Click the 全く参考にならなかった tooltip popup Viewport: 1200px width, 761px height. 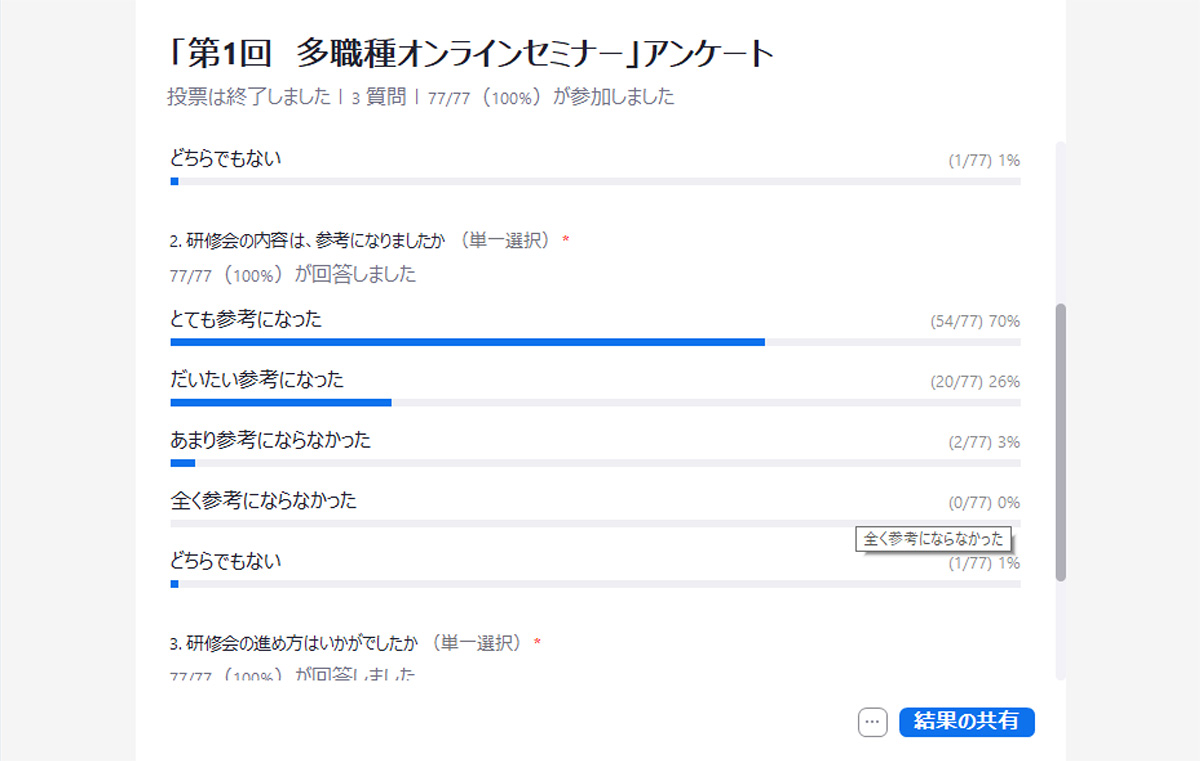(933, 539)
